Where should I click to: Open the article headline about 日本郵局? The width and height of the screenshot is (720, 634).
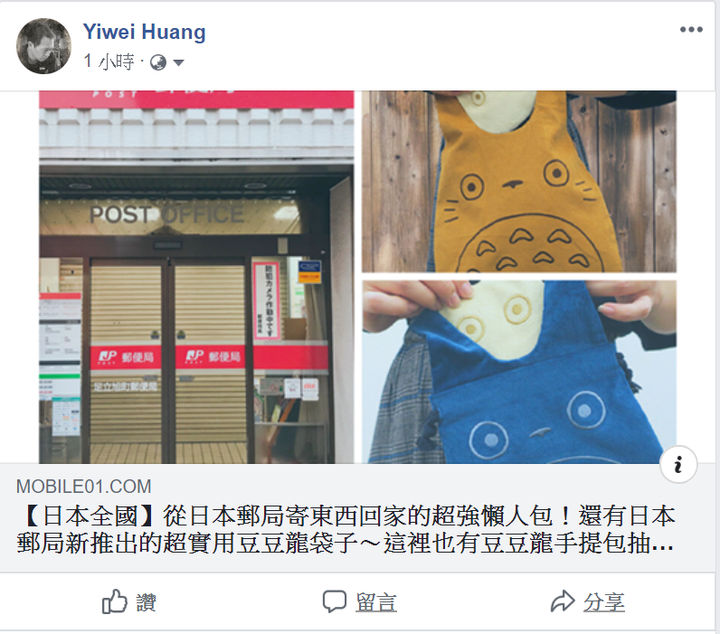tap(346, 529)
